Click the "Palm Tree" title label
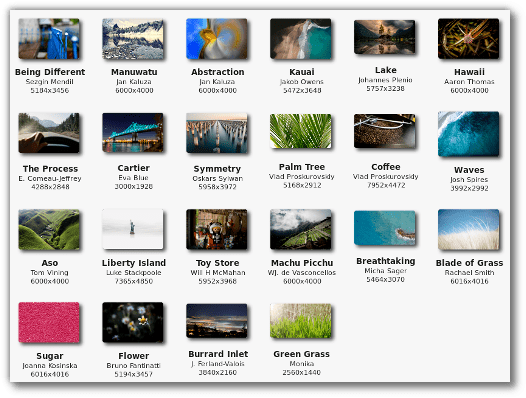The height and width of the screenshot is (398, 526). [x=302, y=167]
